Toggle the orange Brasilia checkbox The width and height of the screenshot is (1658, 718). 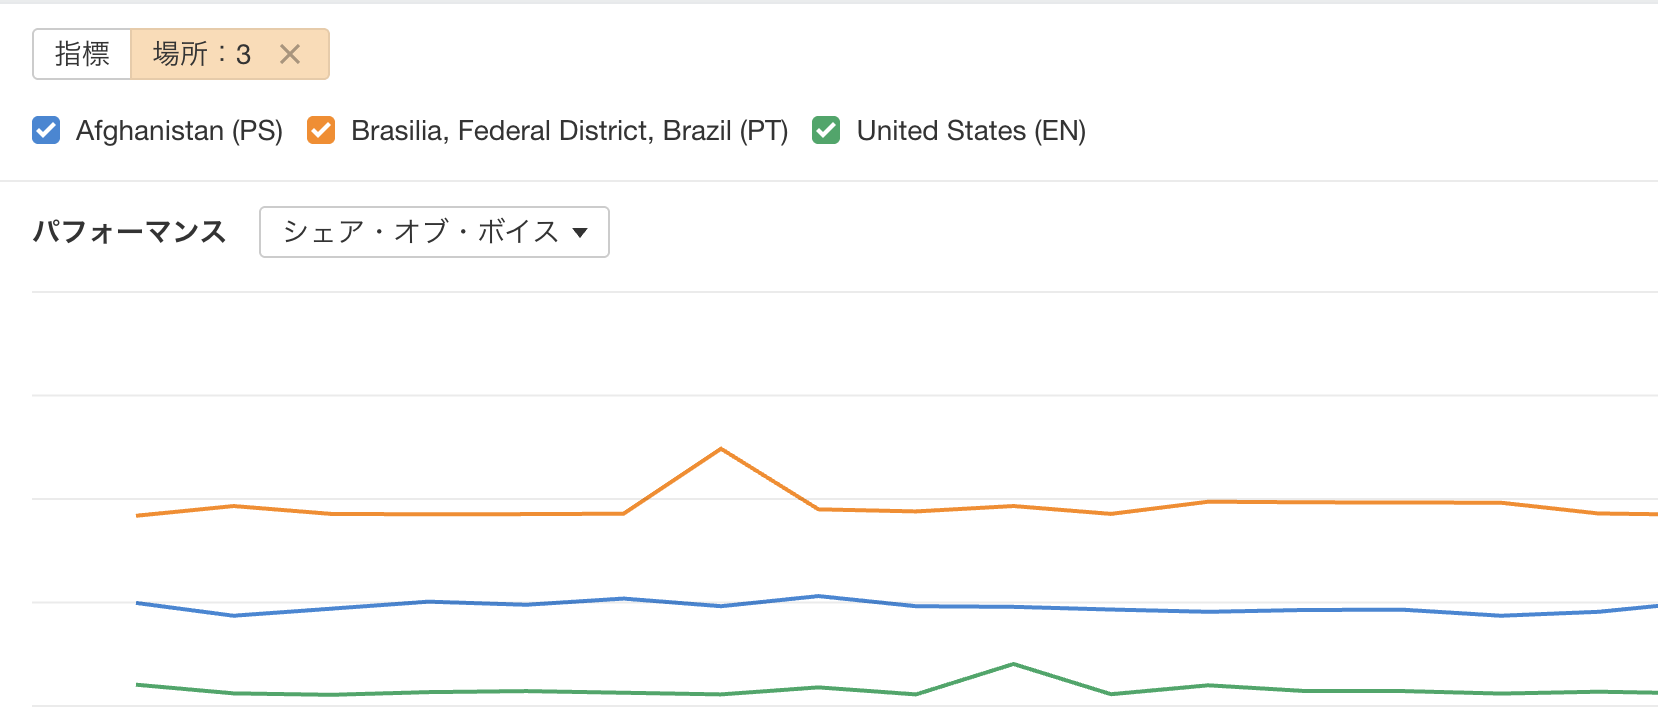tap(321, 131)
